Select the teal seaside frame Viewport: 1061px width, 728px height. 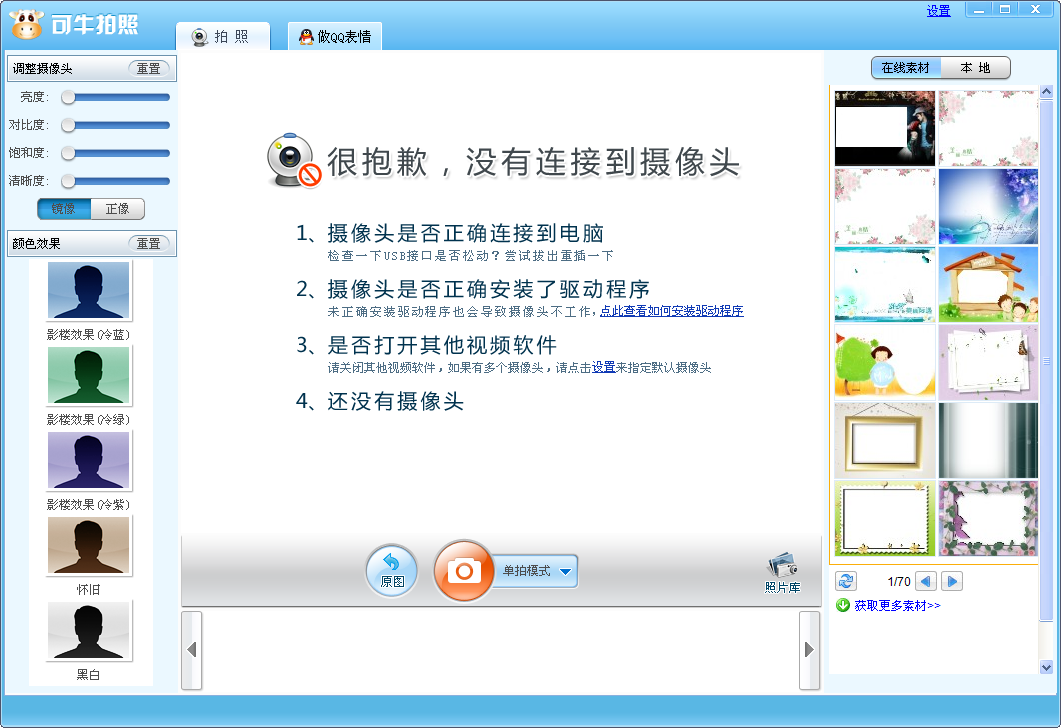pos(884,284)
